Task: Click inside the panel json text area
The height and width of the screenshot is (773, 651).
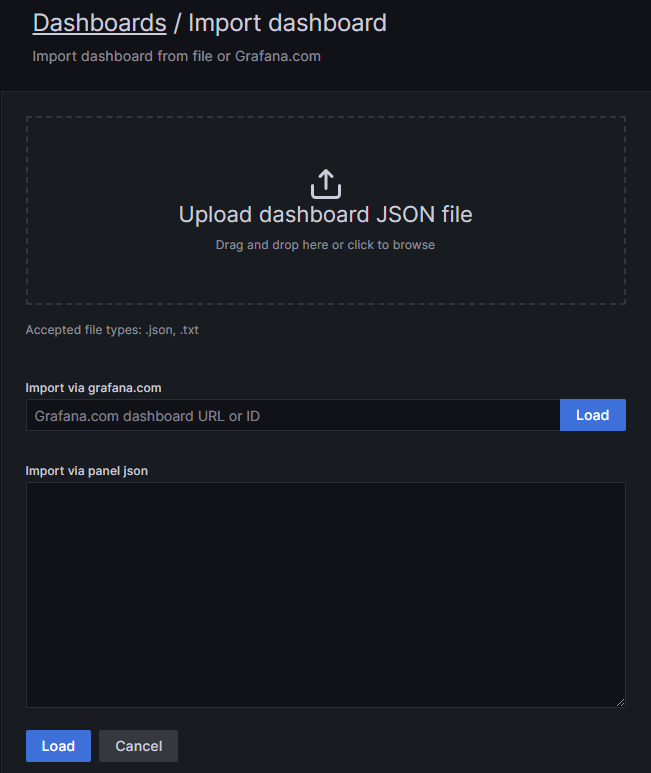Action: tap(326, 595)
